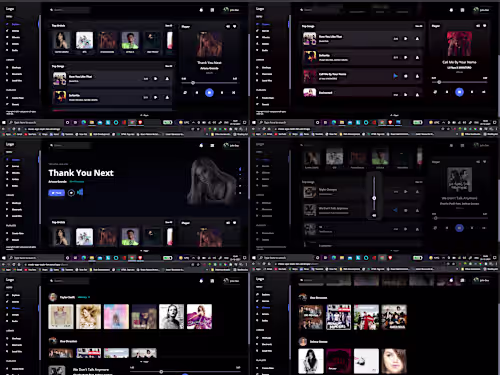
Task: Click See all link beside the Call Me By Your Name player
Action: pyautogui.click(x=418, y=26)
